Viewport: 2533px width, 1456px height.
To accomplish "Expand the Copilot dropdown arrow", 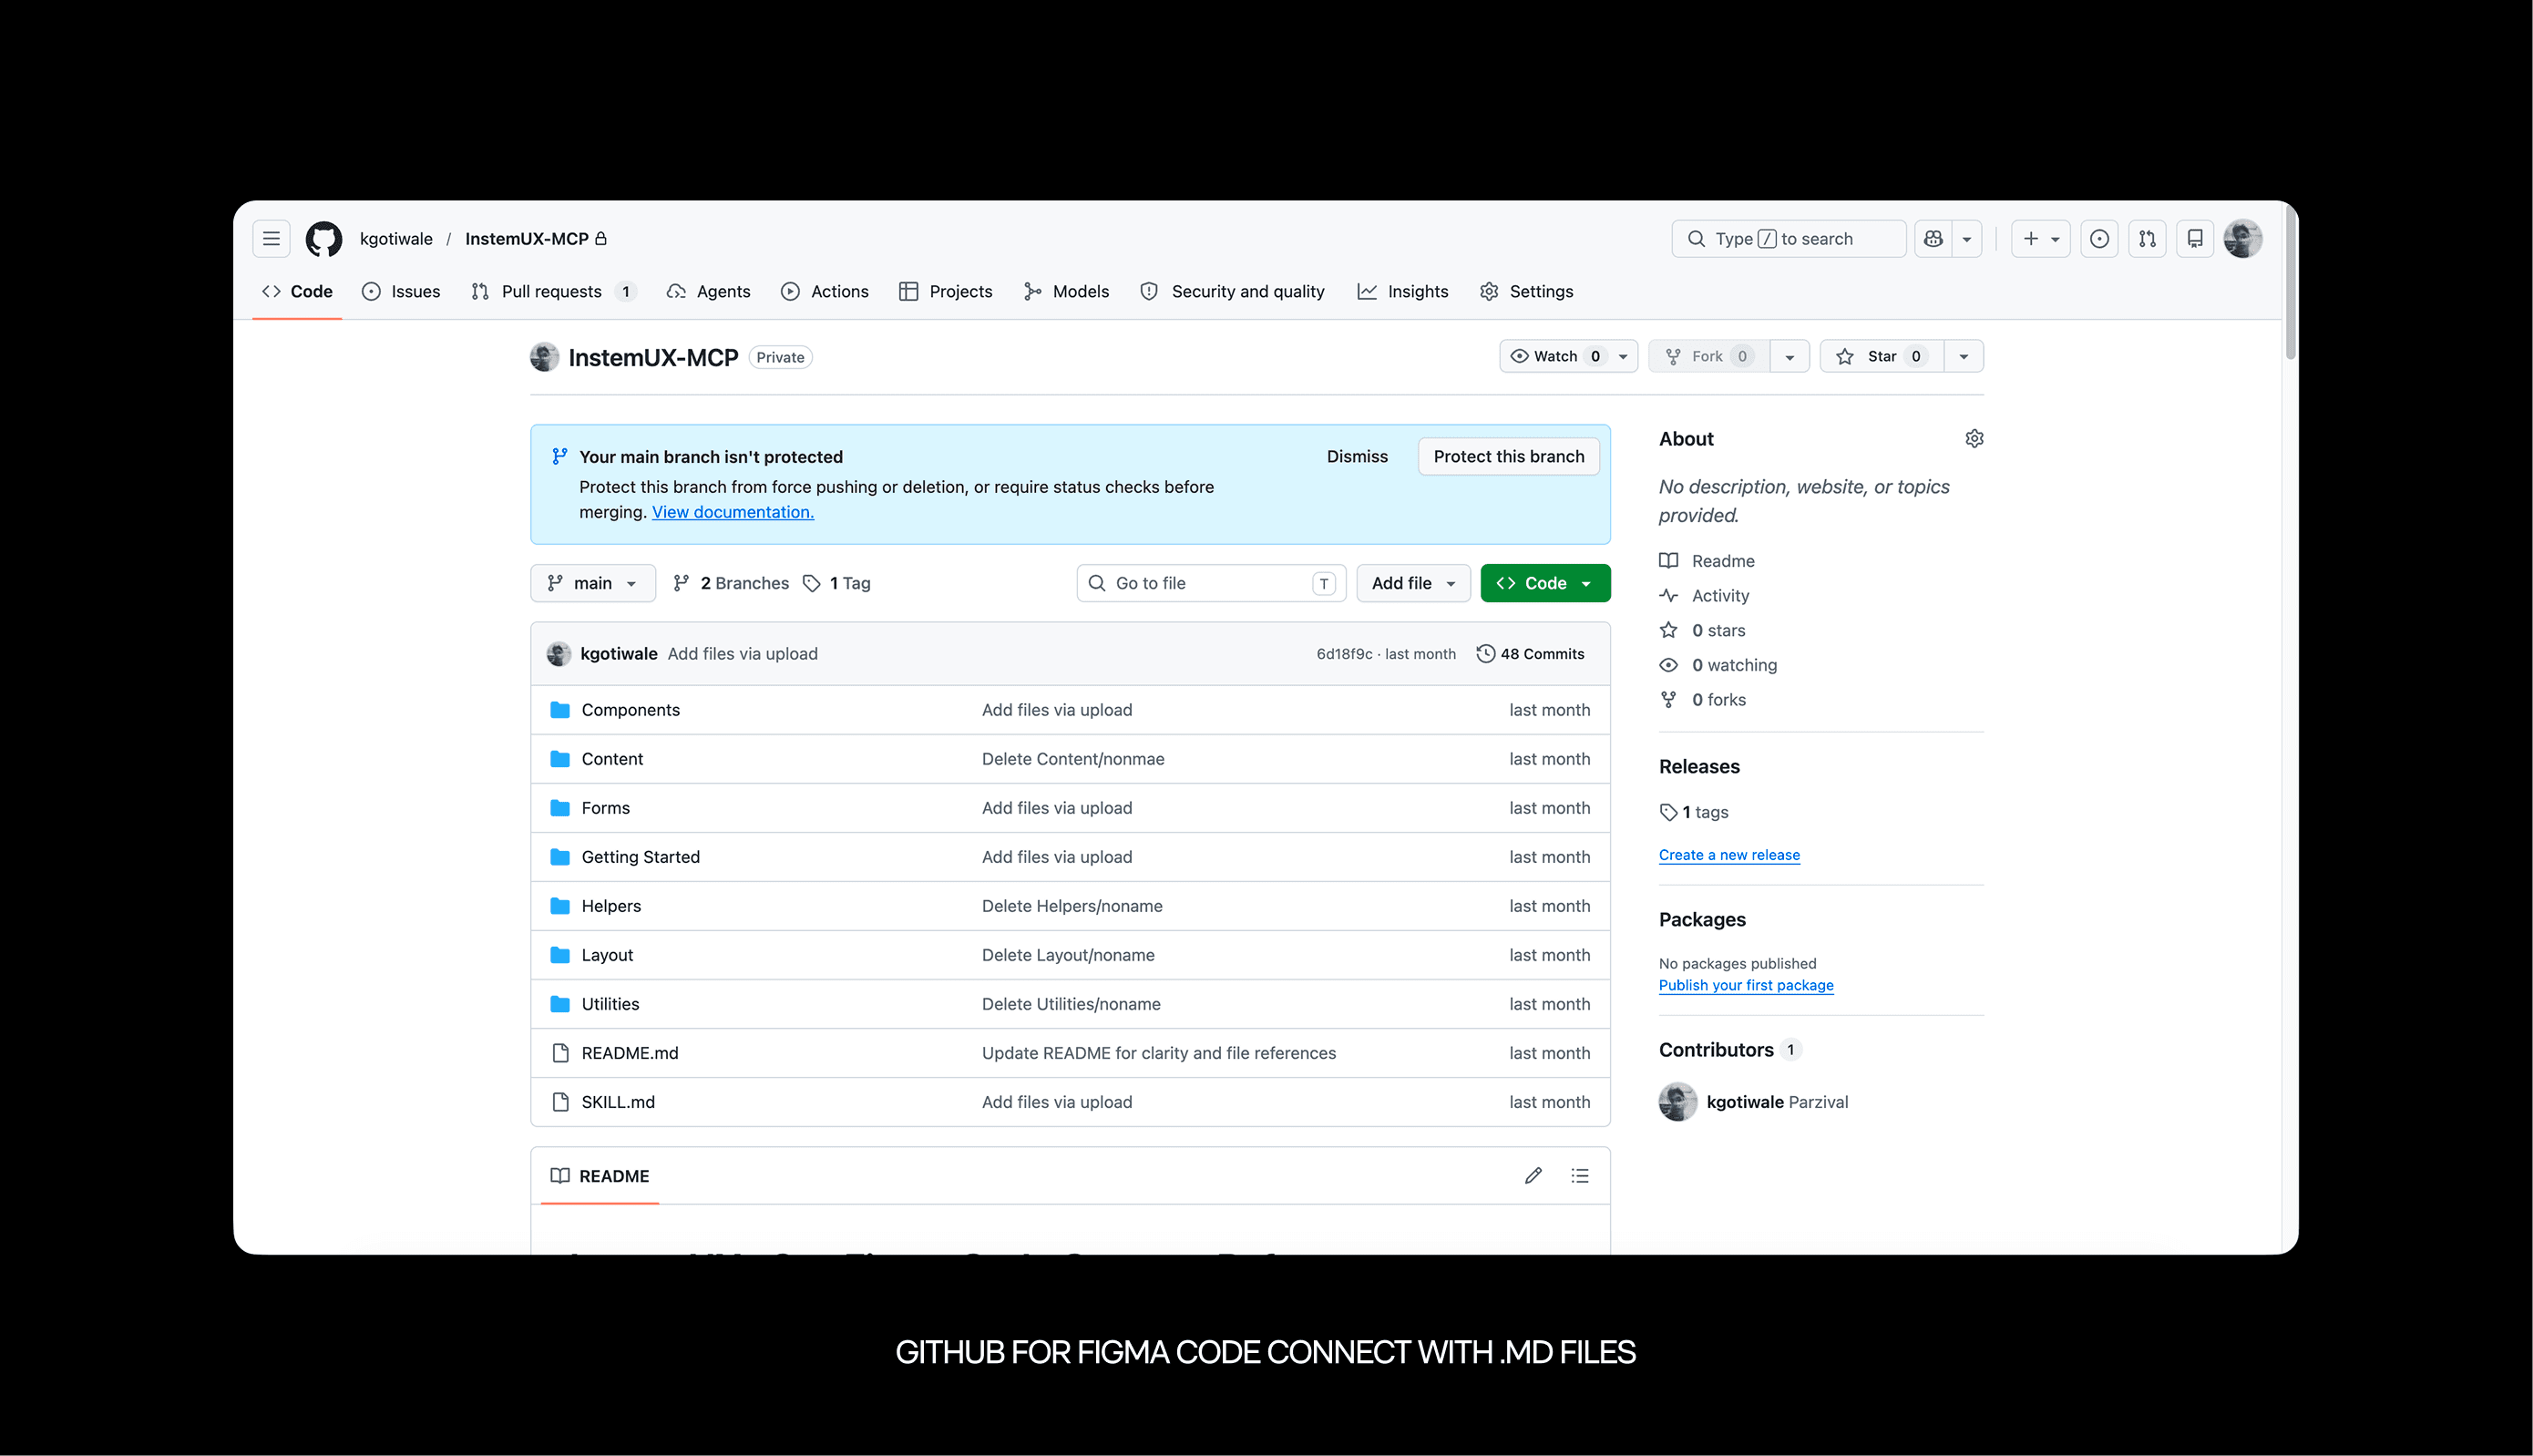I will (1967, 239).
